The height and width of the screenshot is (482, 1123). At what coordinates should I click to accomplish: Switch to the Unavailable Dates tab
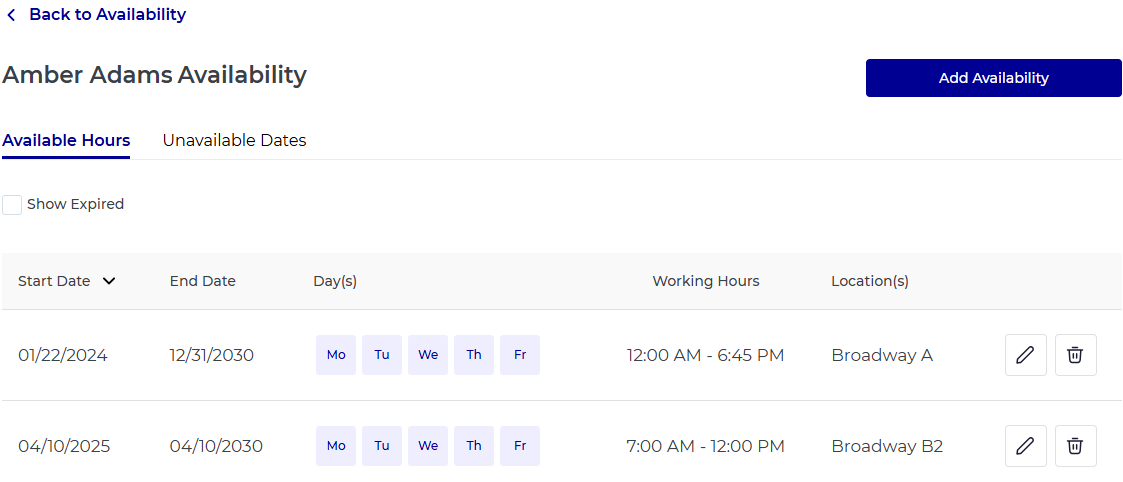(x=234, y=140)
